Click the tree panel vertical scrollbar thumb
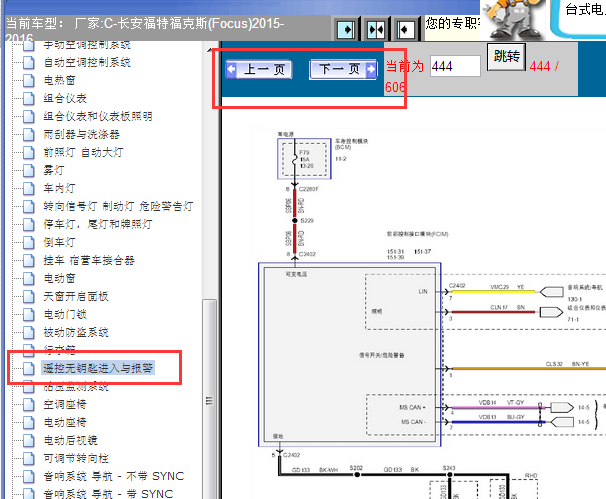 tap(209, 400)
